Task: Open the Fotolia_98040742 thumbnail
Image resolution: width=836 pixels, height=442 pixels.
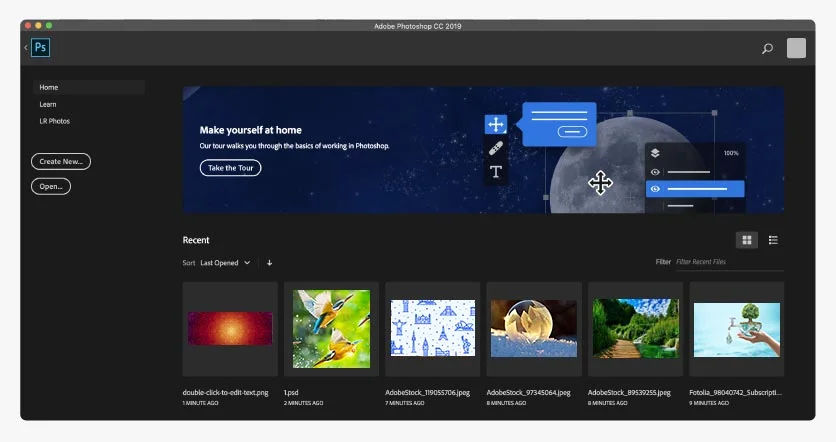Action: [x=737, y=329]
